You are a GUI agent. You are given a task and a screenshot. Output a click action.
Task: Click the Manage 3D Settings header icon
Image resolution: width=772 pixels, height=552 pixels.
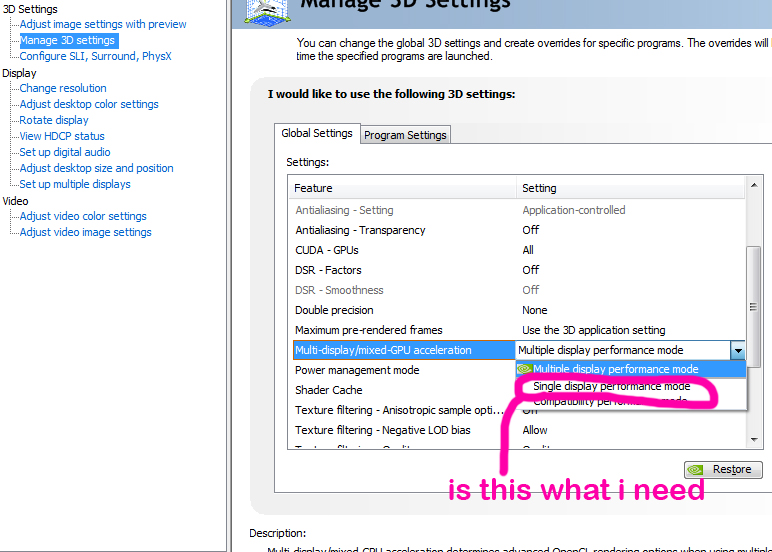(x=267, y=12)
